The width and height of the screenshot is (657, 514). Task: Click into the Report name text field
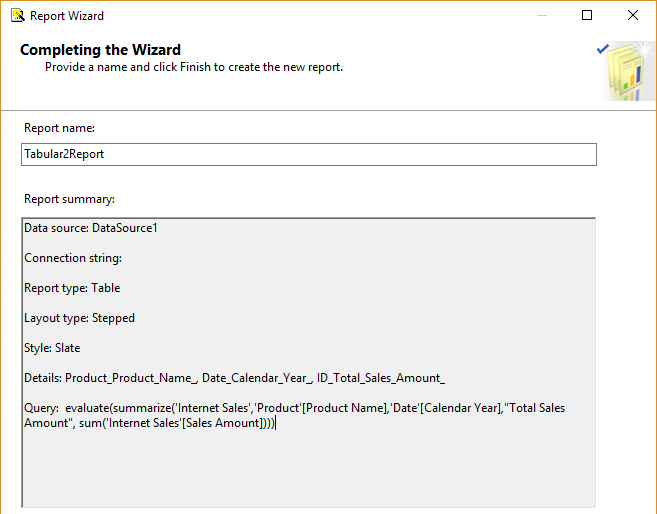309,155
